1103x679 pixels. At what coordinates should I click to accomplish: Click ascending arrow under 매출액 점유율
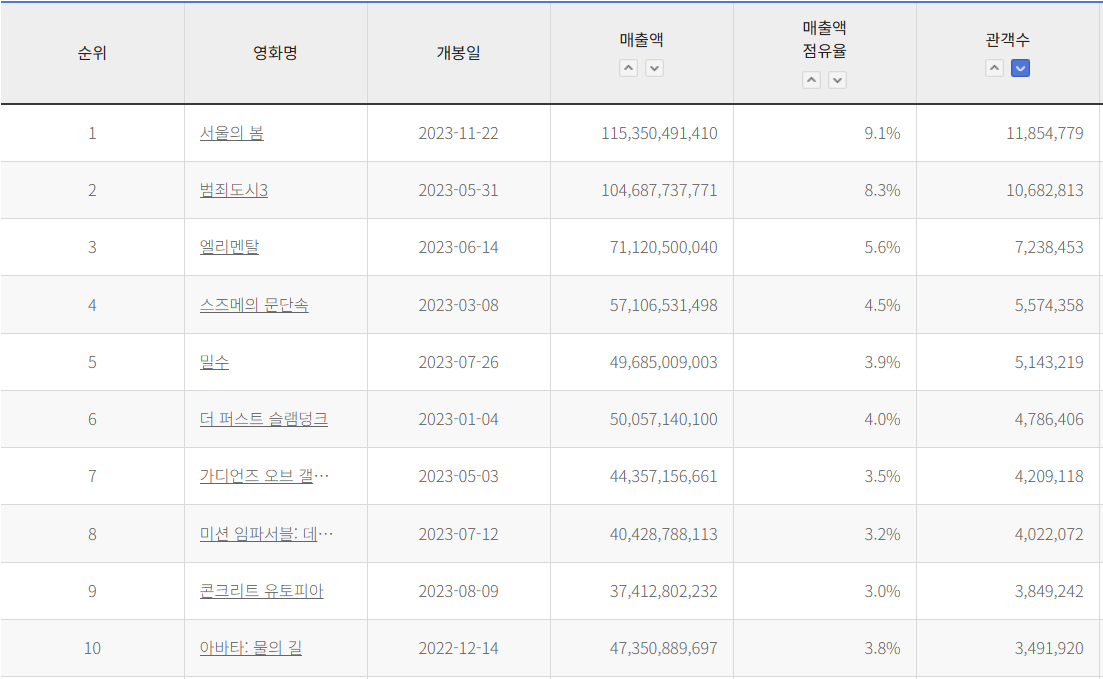pyautogui.click(x=811, y=80)
